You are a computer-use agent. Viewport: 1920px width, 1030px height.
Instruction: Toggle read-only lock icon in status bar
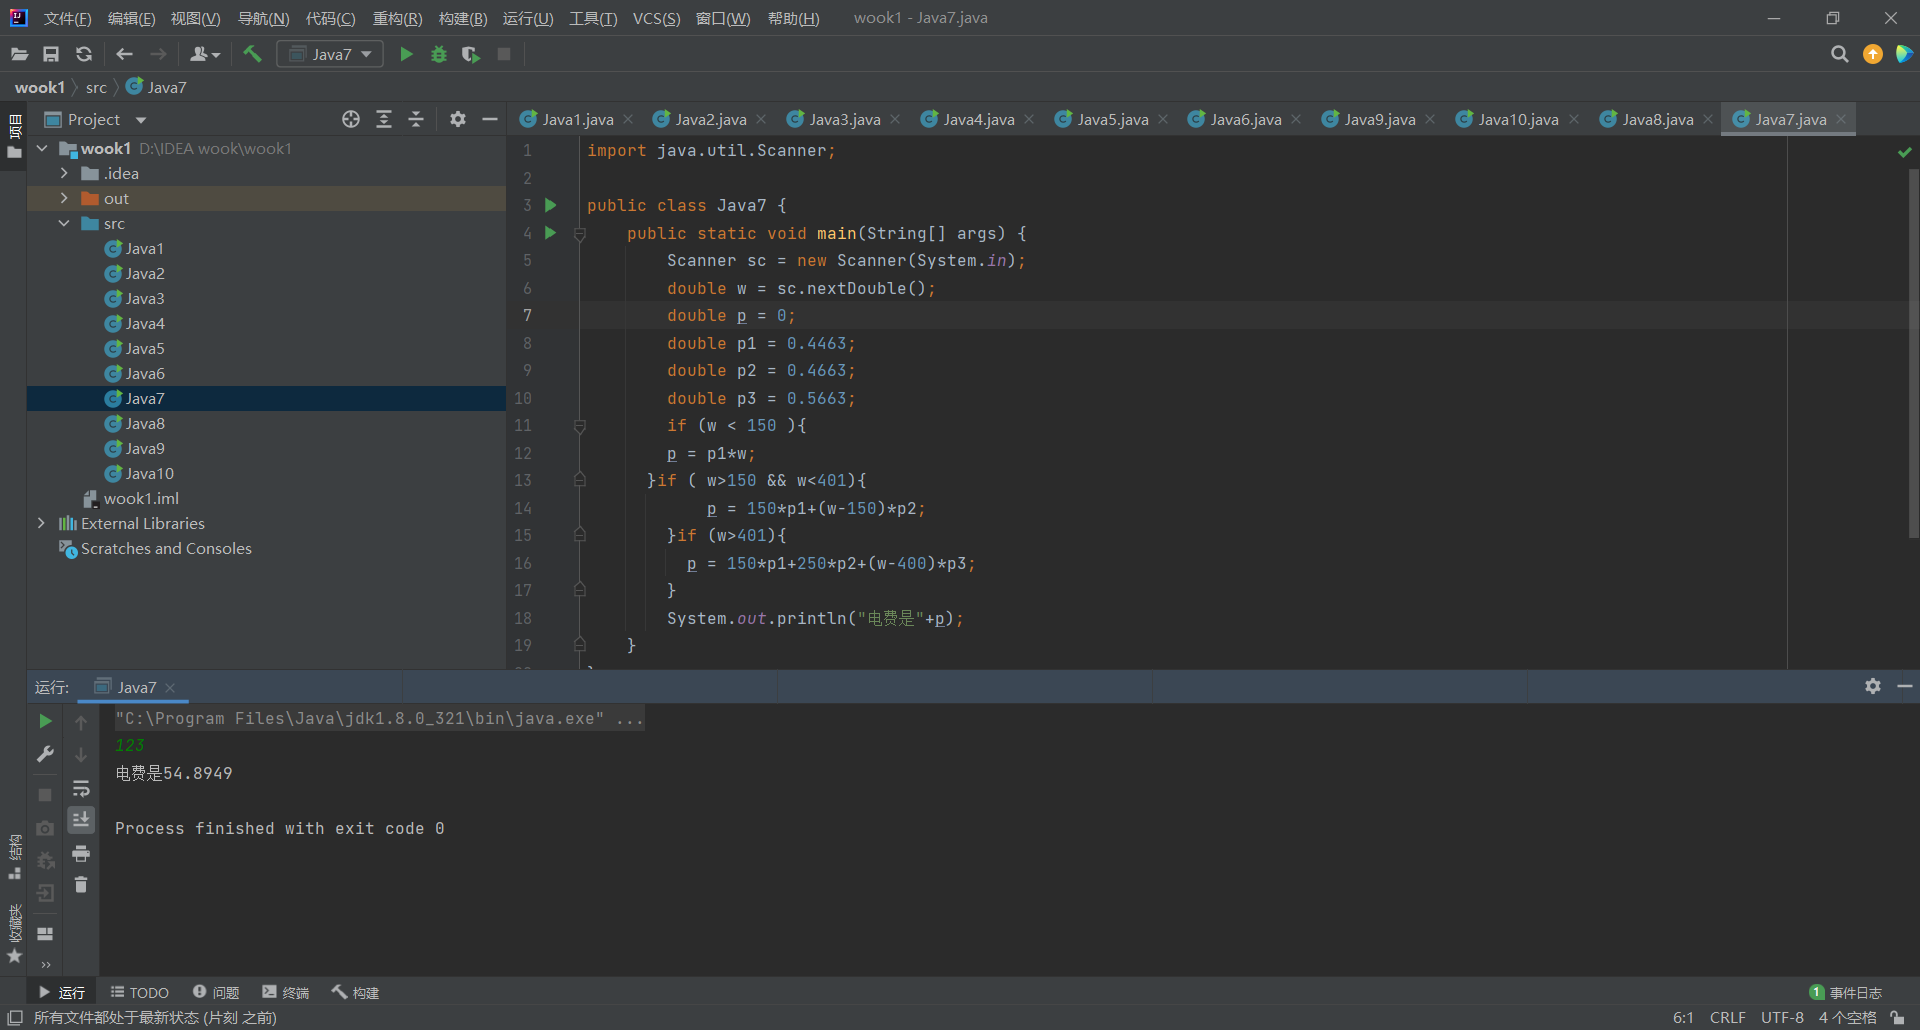1897,1017
